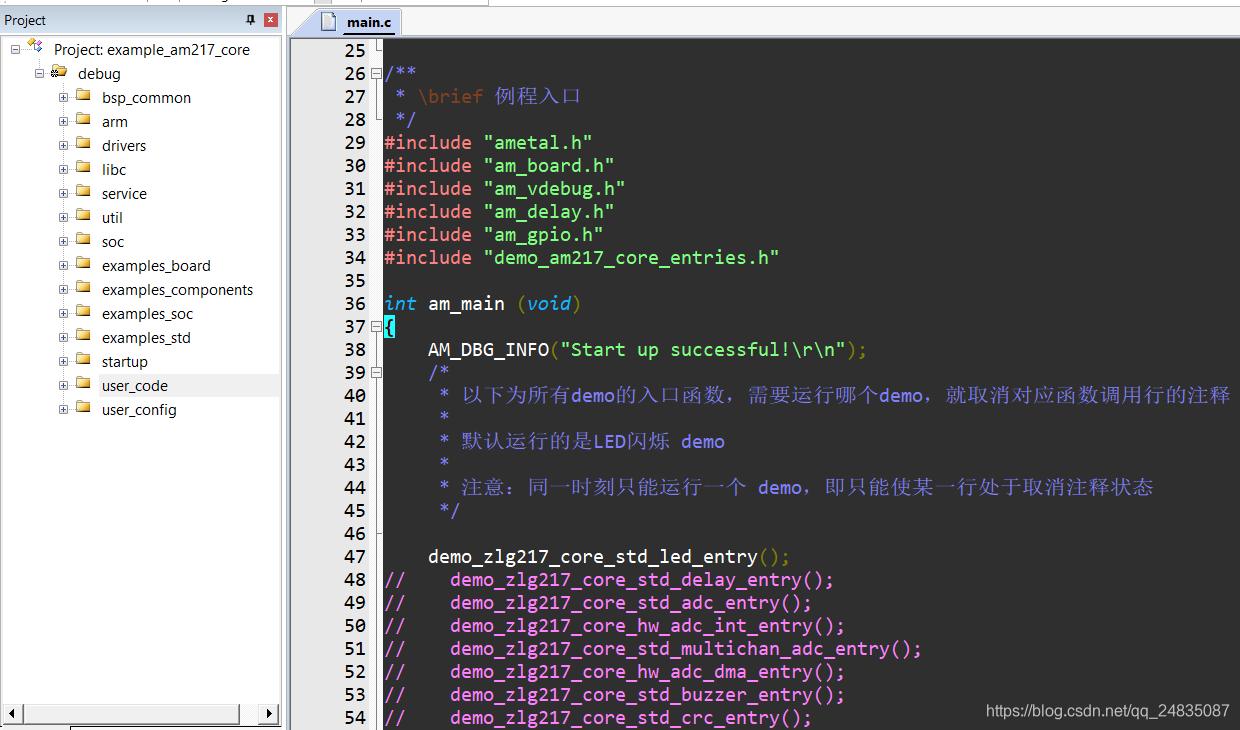Click the service folder icon

(x=83, y=192)
